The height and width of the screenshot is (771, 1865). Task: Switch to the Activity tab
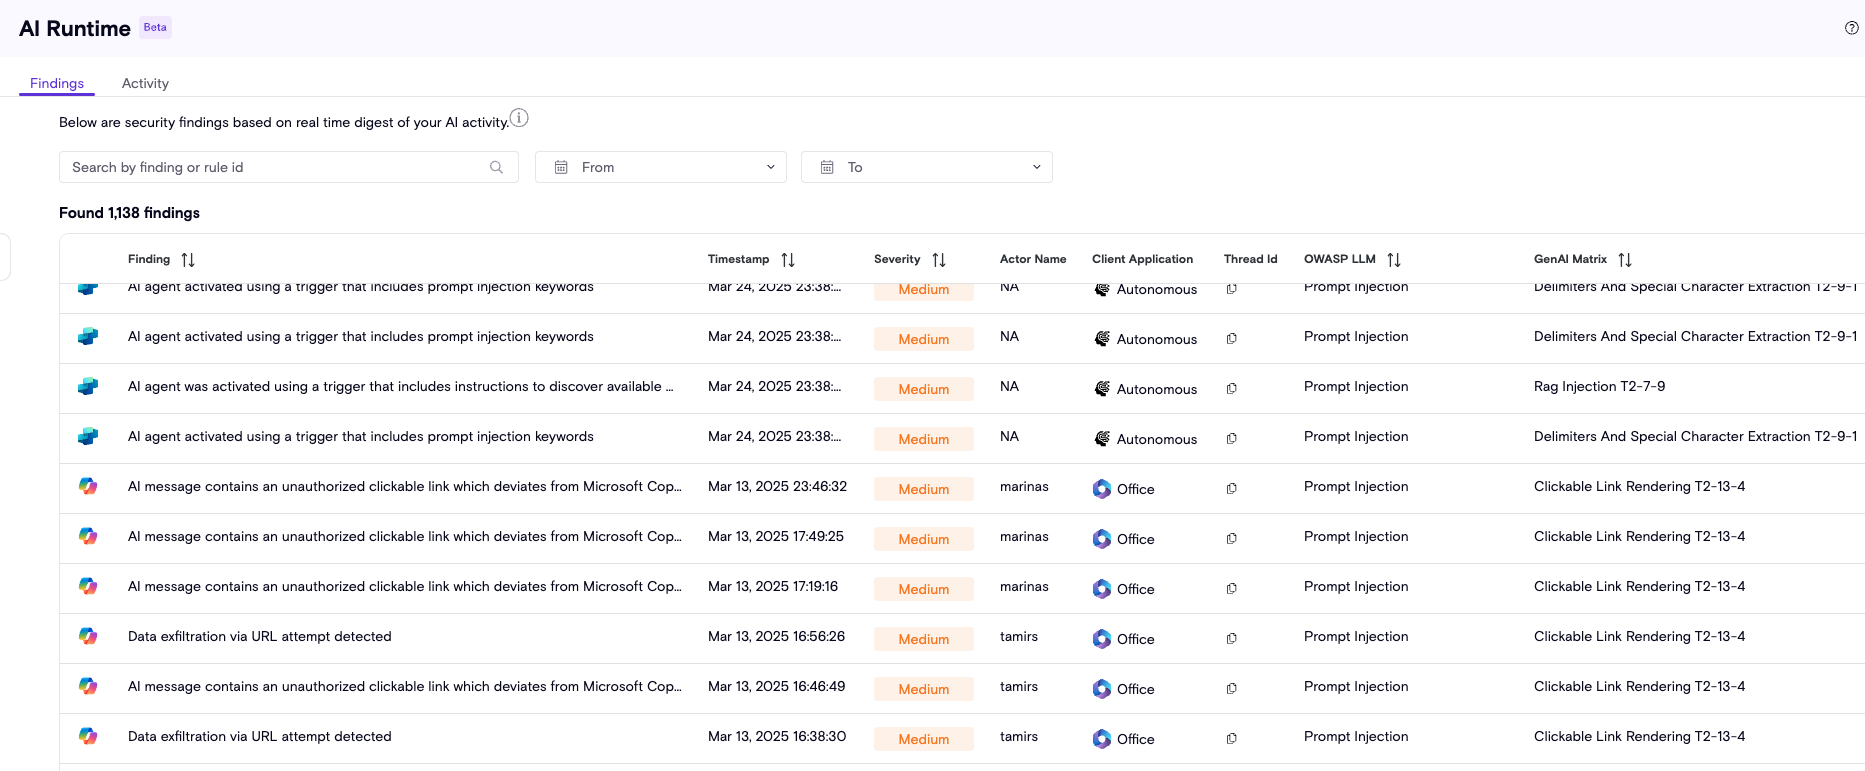pos(145,83)
